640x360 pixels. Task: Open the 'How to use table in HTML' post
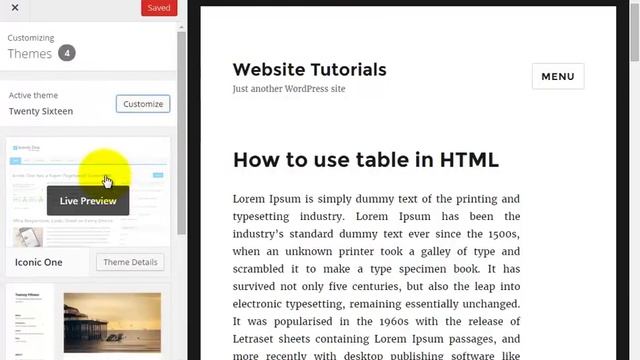pos(366,160)
